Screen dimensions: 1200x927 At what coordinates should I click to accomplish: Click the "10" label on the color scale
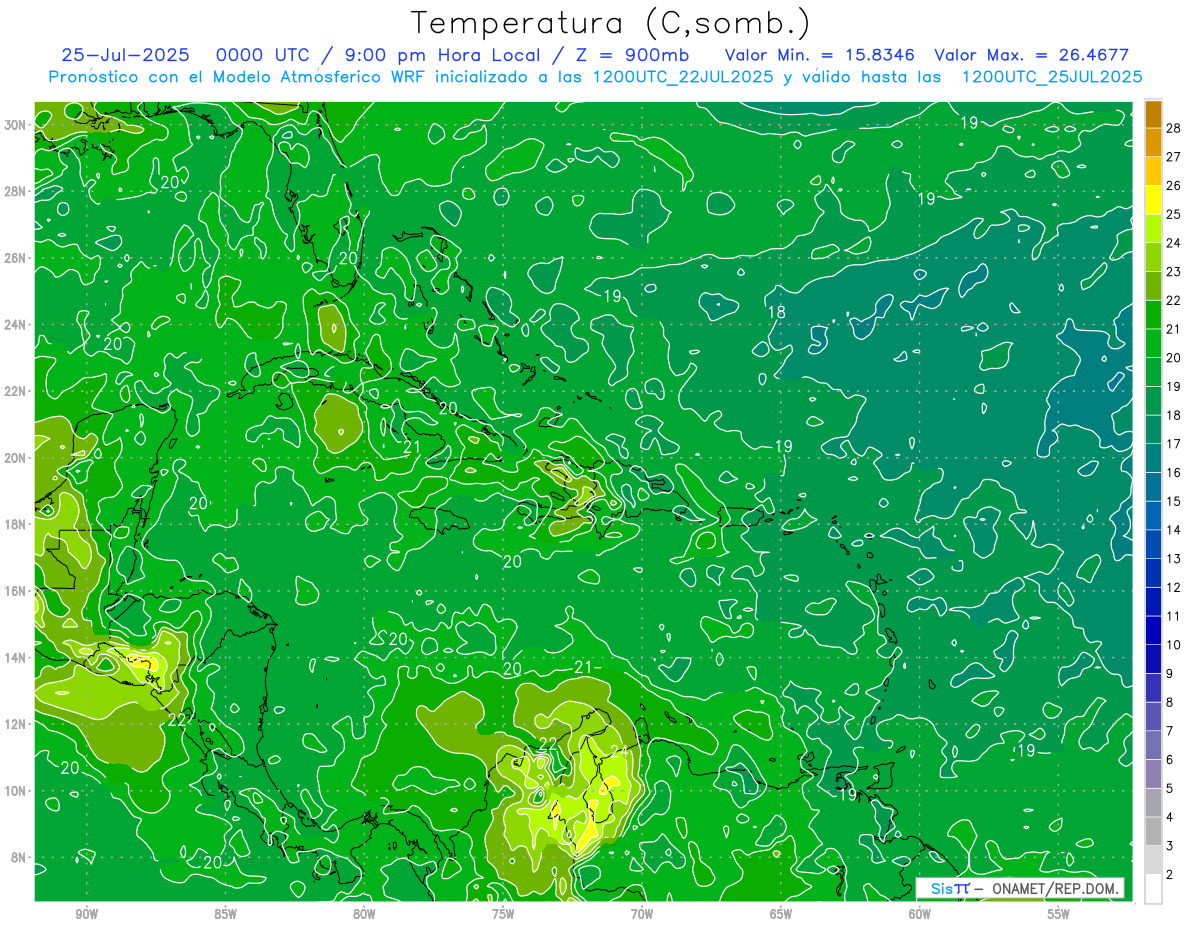(x=1174, y=645)
